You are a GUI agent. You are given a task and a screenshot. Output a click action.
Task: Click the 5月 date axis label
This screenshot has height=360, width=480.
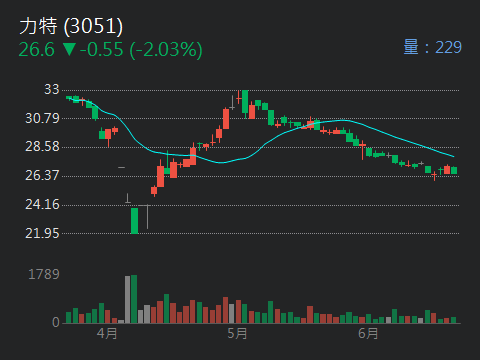click(237, 333)
